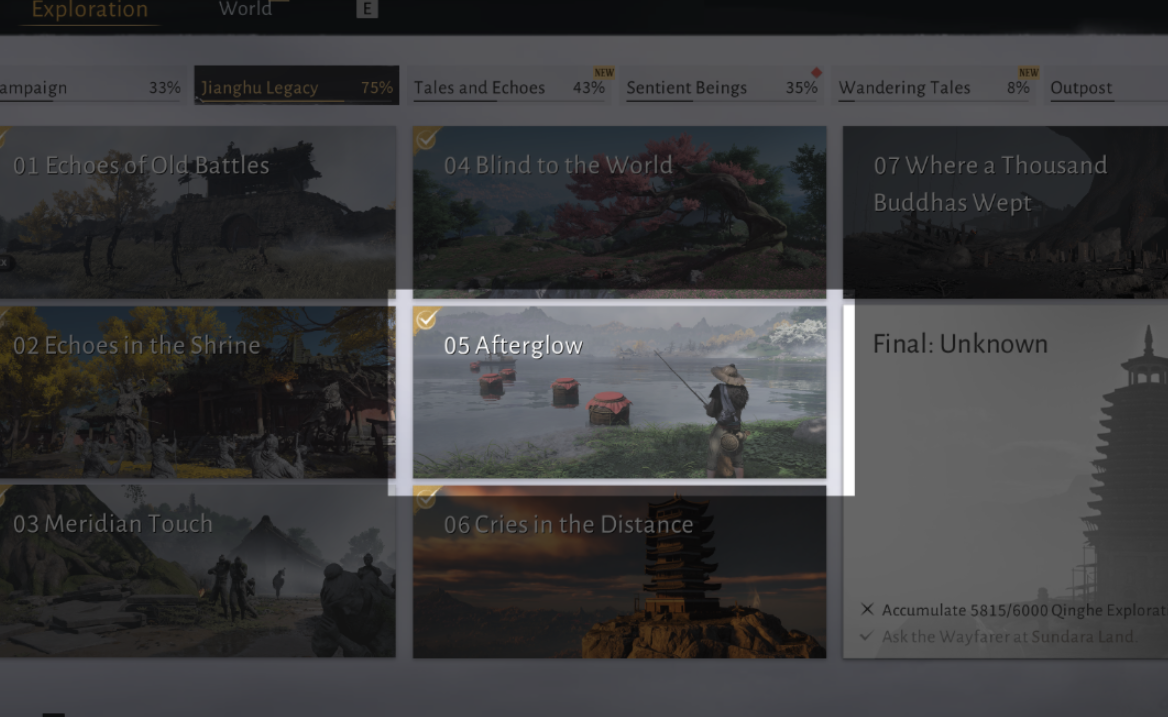
Task: Click the 75% value on Jianghu Legacy
Action: click(376, 87)
